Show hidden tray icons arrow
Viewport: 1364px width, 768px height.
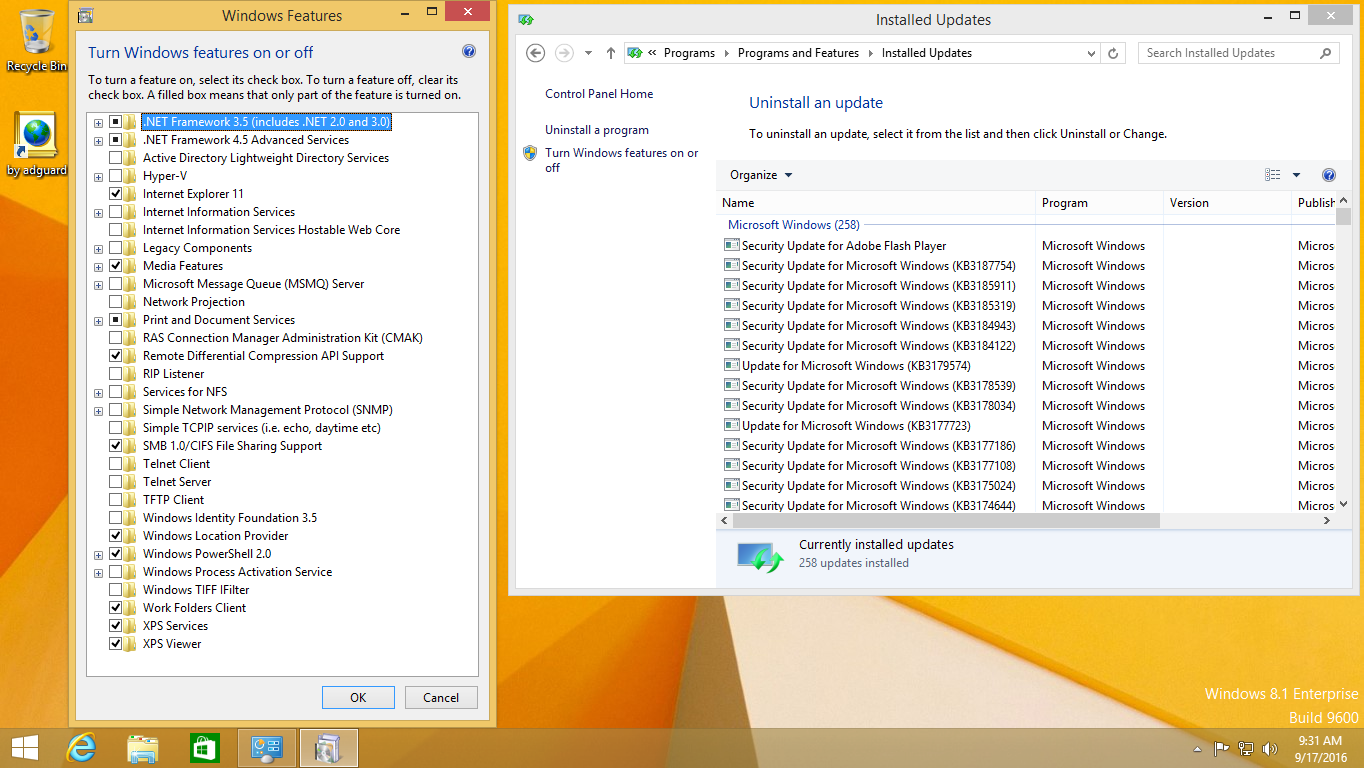[x=1198, y=748]
